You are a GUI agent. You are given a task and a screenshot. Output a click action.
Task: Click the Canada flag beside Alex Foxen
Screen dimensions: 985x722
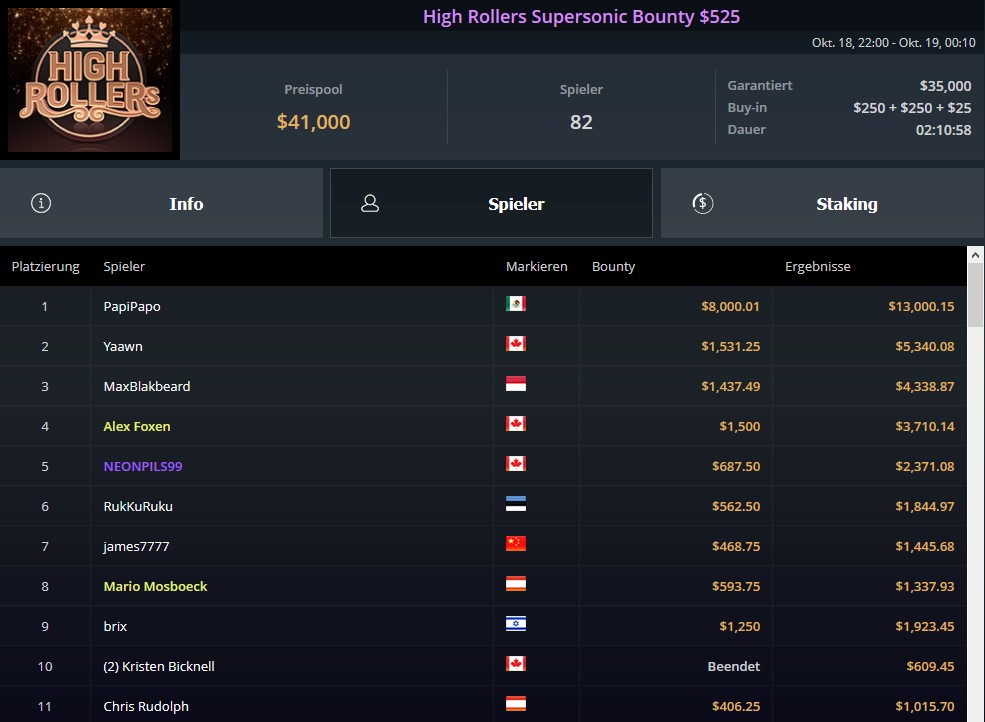coord(516,424)
